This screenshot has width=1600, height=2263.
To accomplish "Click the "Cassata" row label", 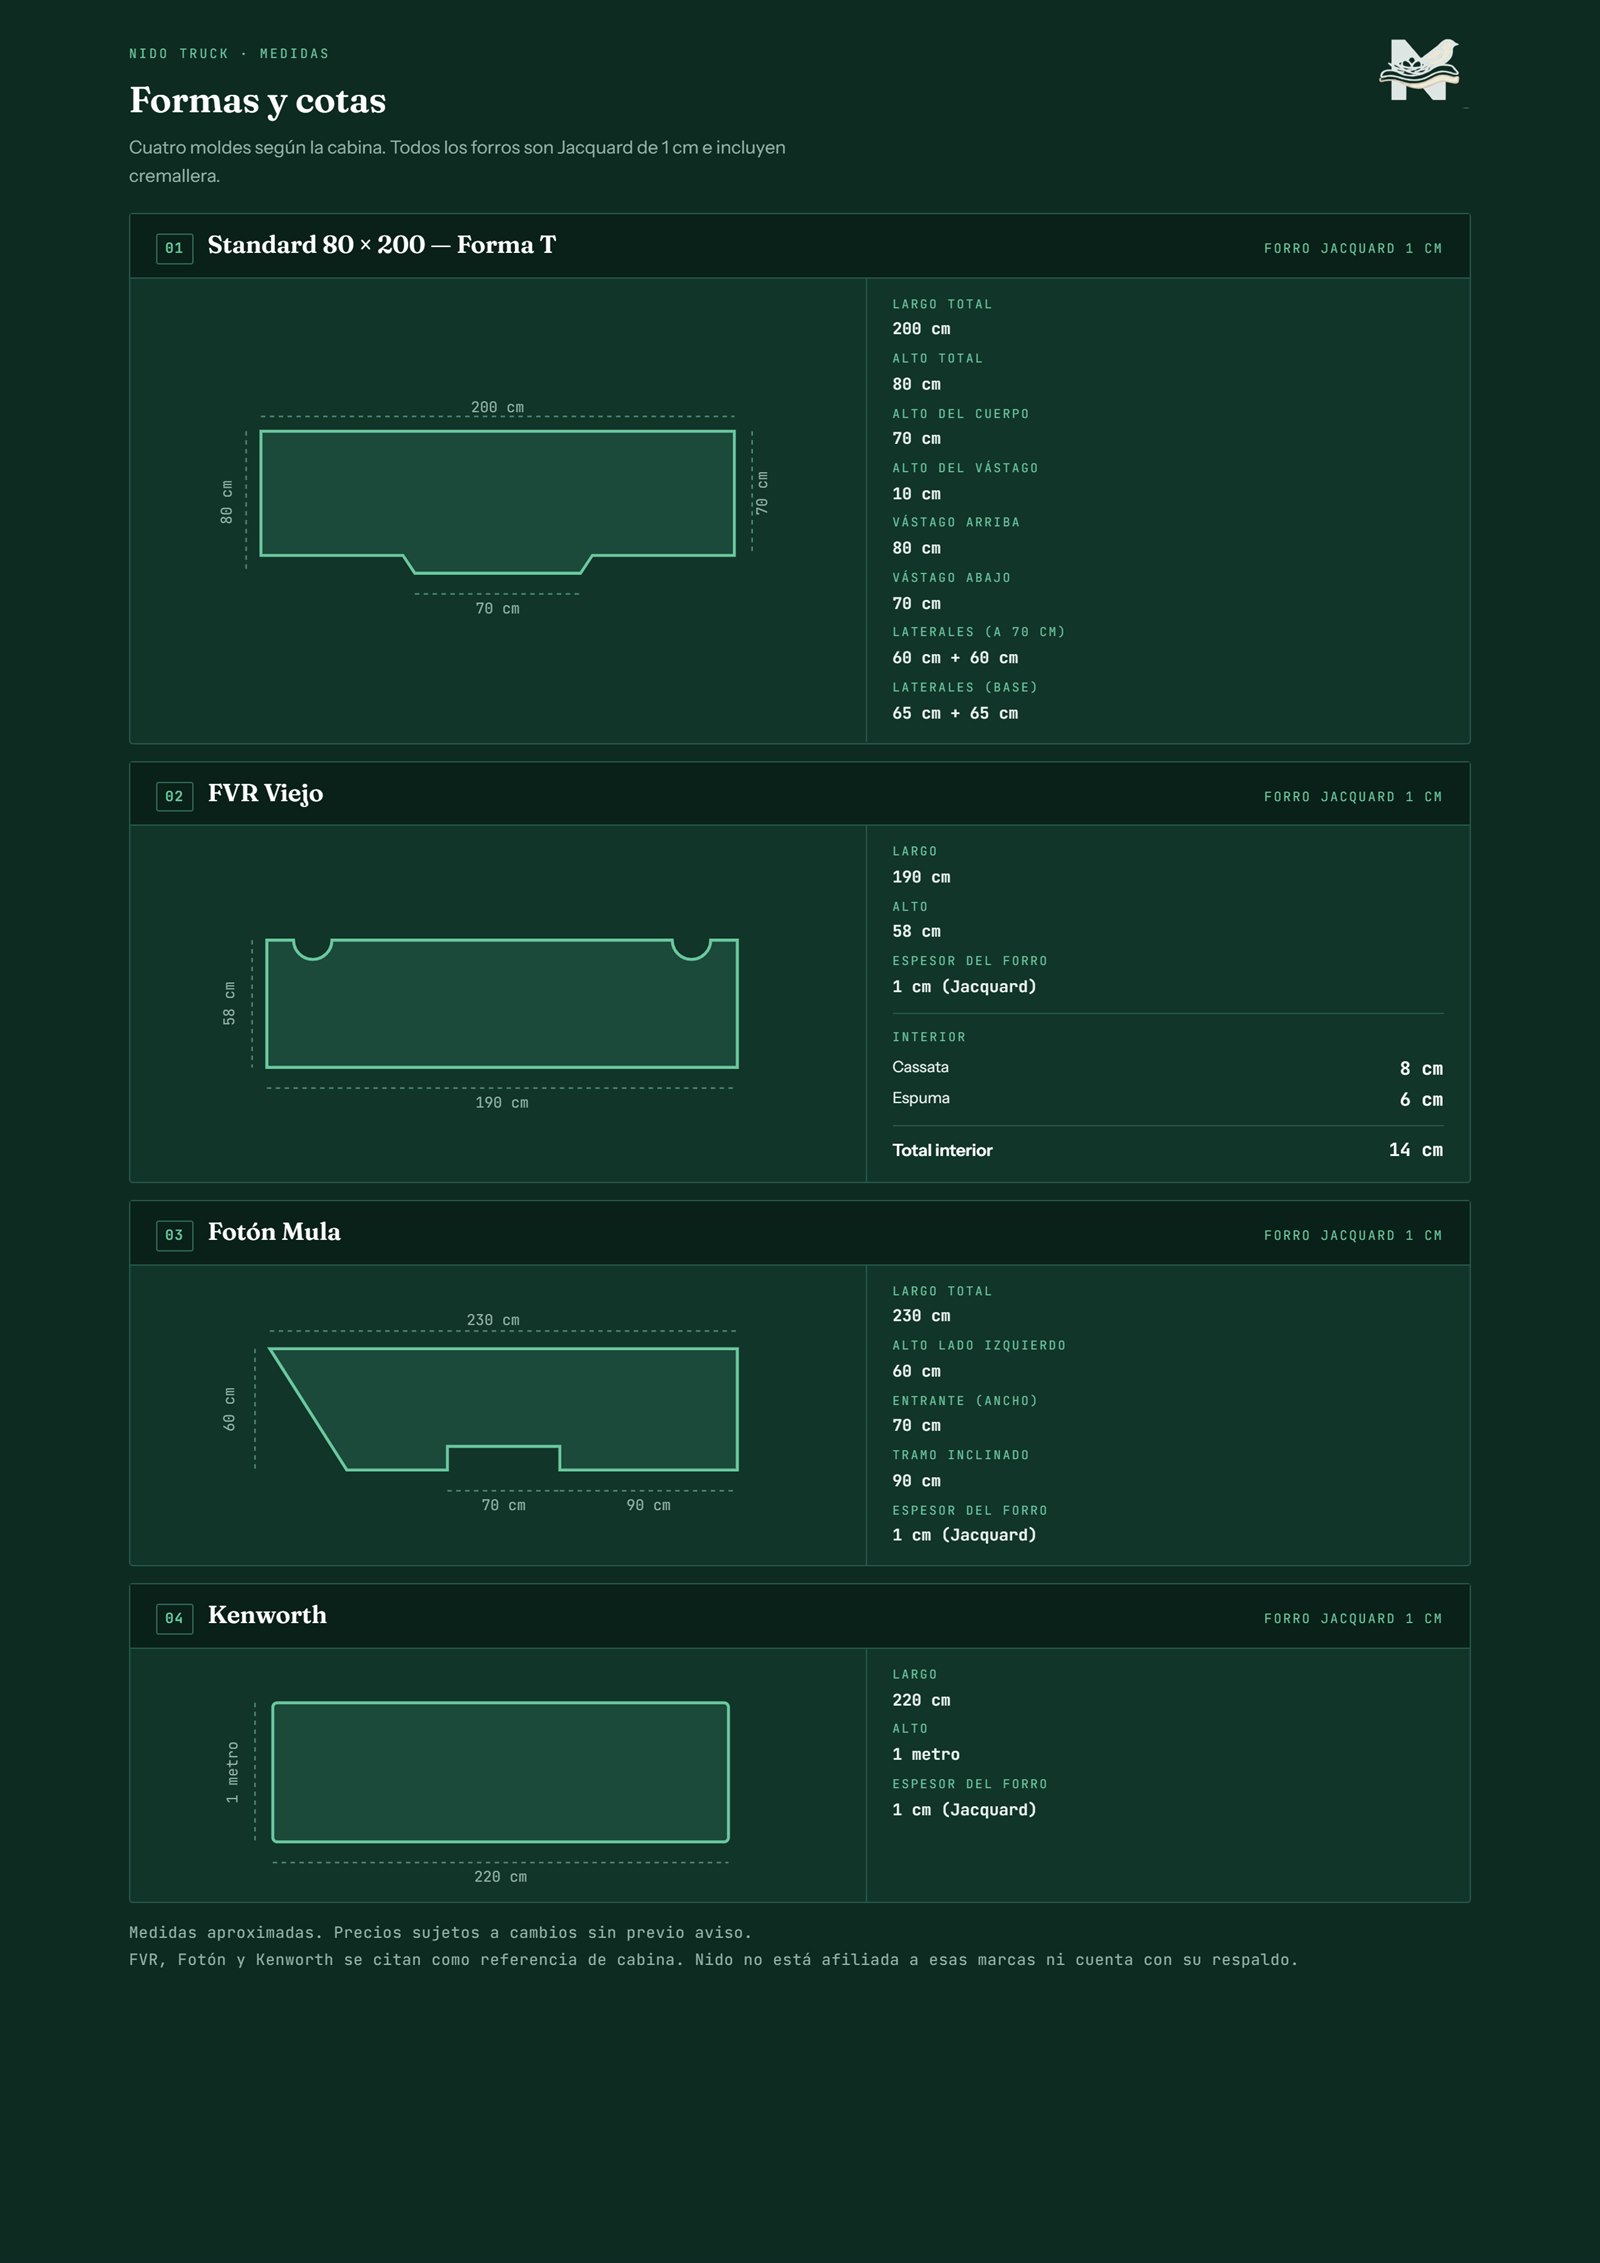I will 920,1067.
